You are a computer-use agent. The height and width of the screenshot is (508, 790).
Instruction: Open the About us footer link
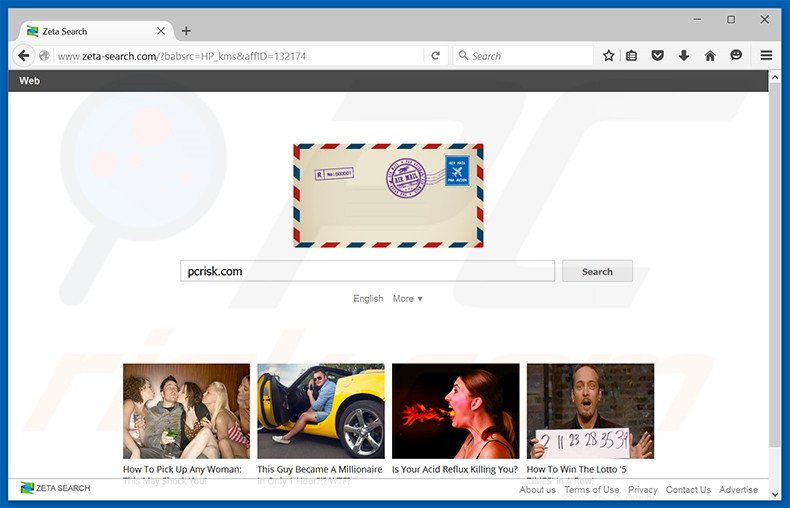(537, 490)
